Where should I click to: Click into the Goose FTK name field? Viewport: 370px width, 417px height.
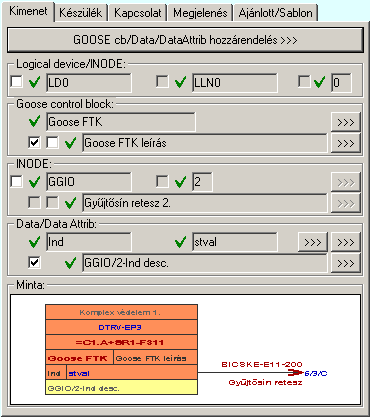[121, 122]
